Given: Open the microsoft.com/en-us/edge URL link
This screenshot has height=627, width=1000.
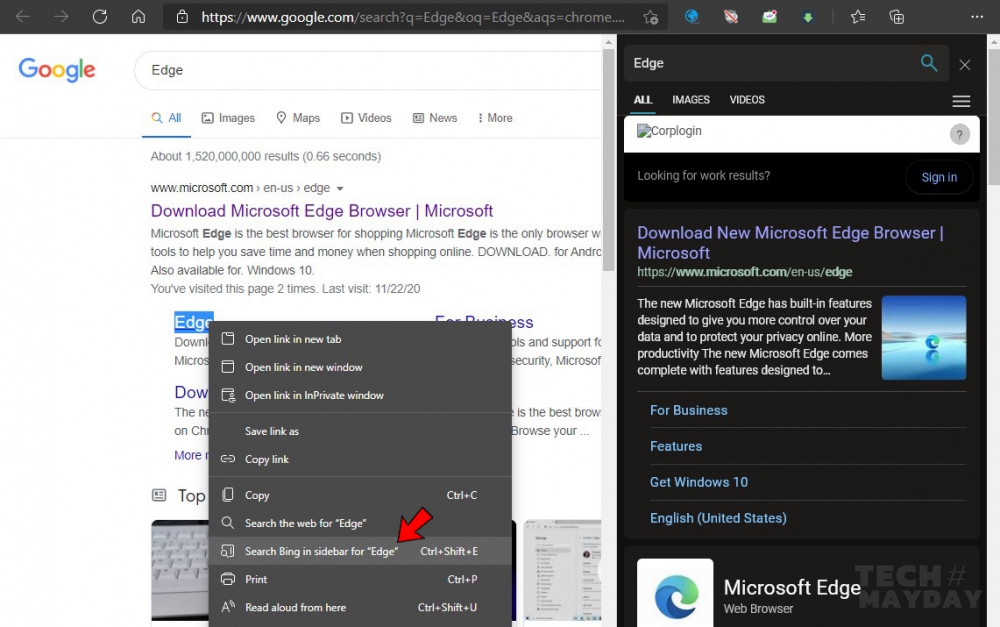Looking at the screenshot, I should click(744, 272).
